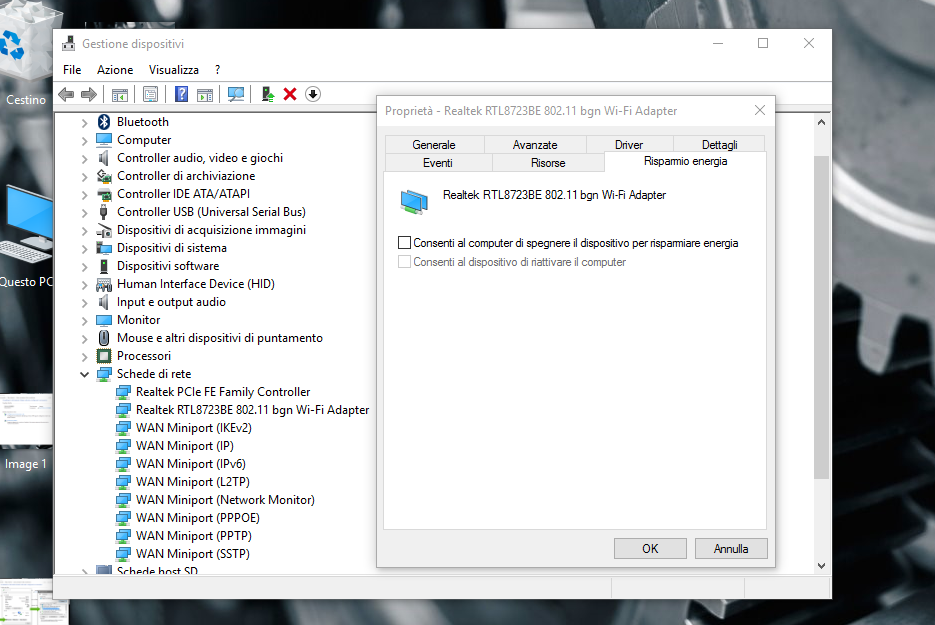Screen dimensions: 935x625
Task: Click the Bluetooth category icon
Action: point(104,122)
